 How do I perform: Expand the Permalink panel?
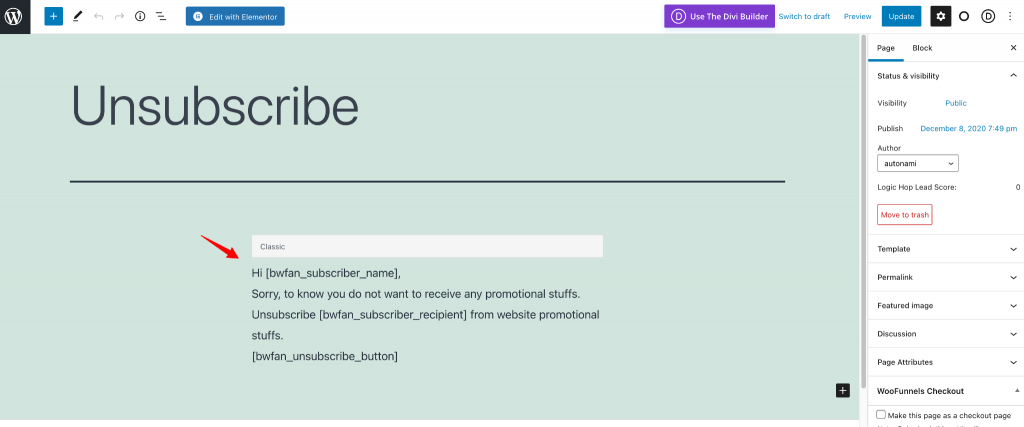tap(946, 277)
